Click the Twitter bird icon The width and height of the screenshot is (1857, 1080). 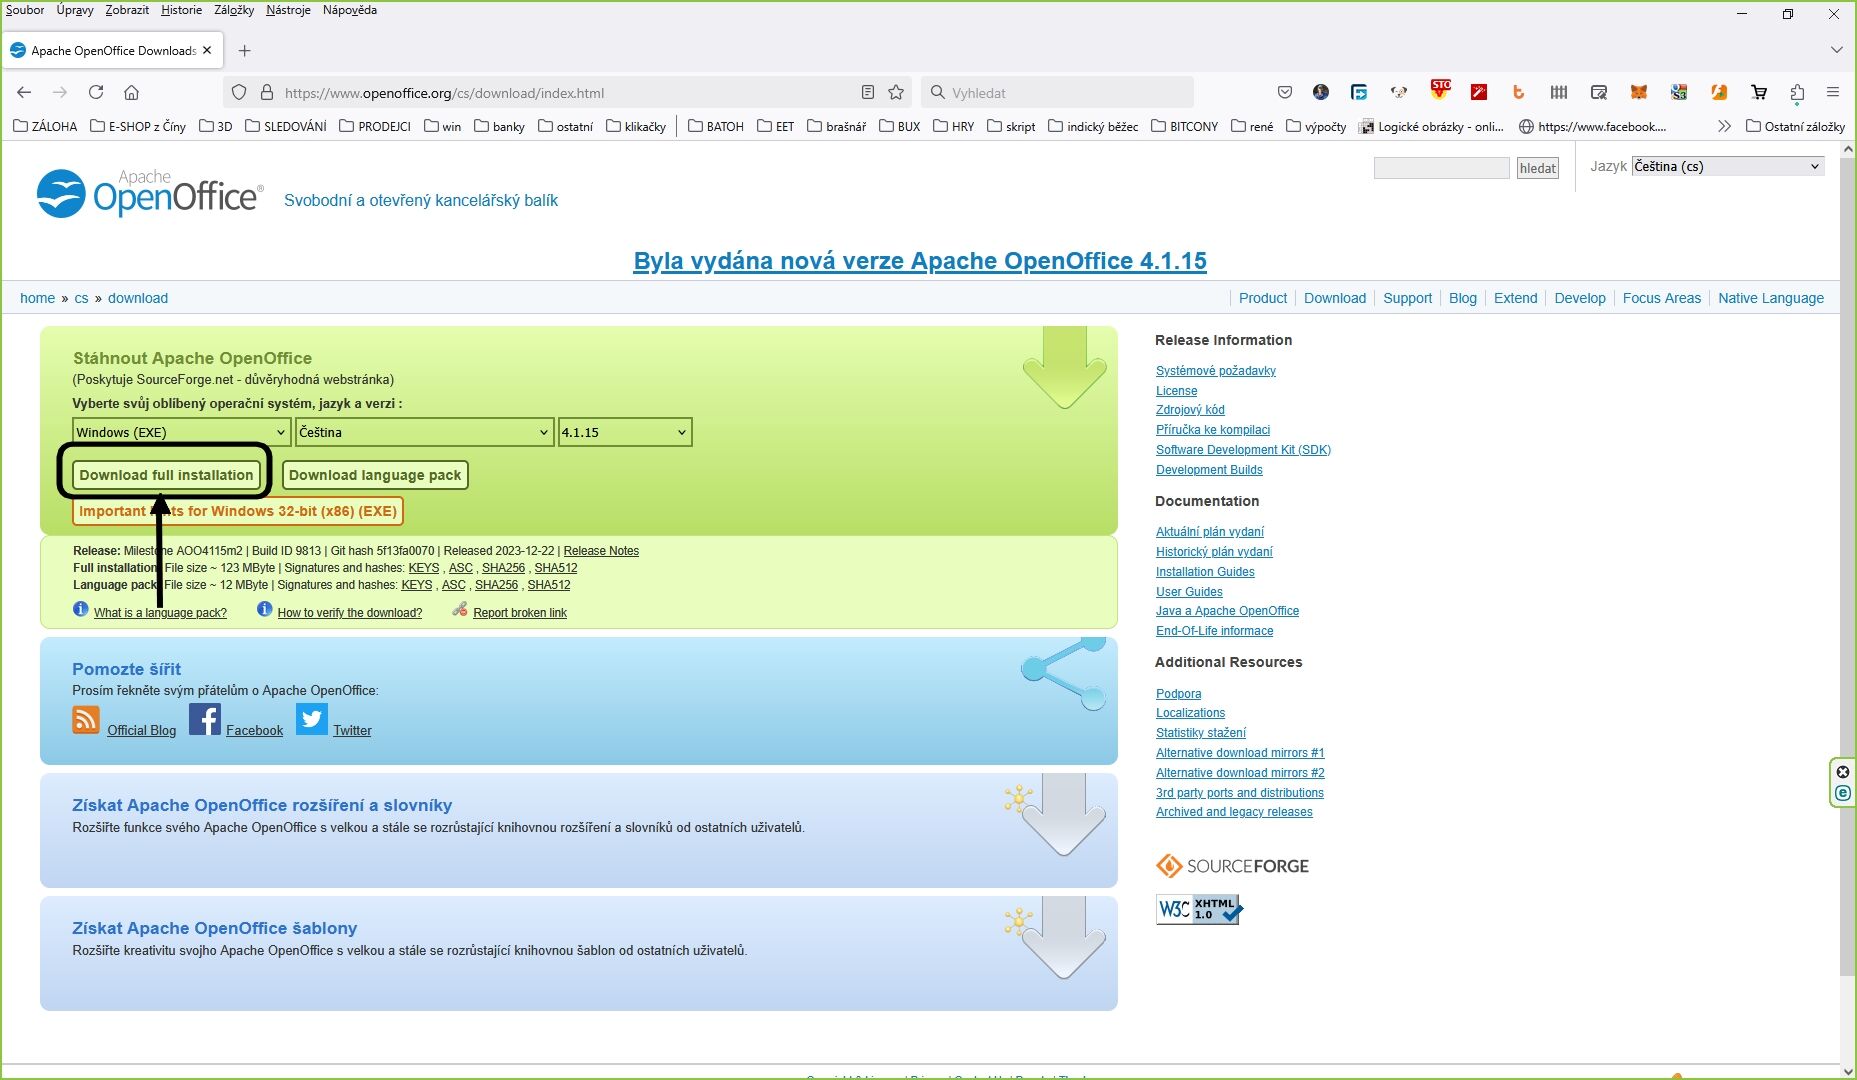click(x=312, y=719)
